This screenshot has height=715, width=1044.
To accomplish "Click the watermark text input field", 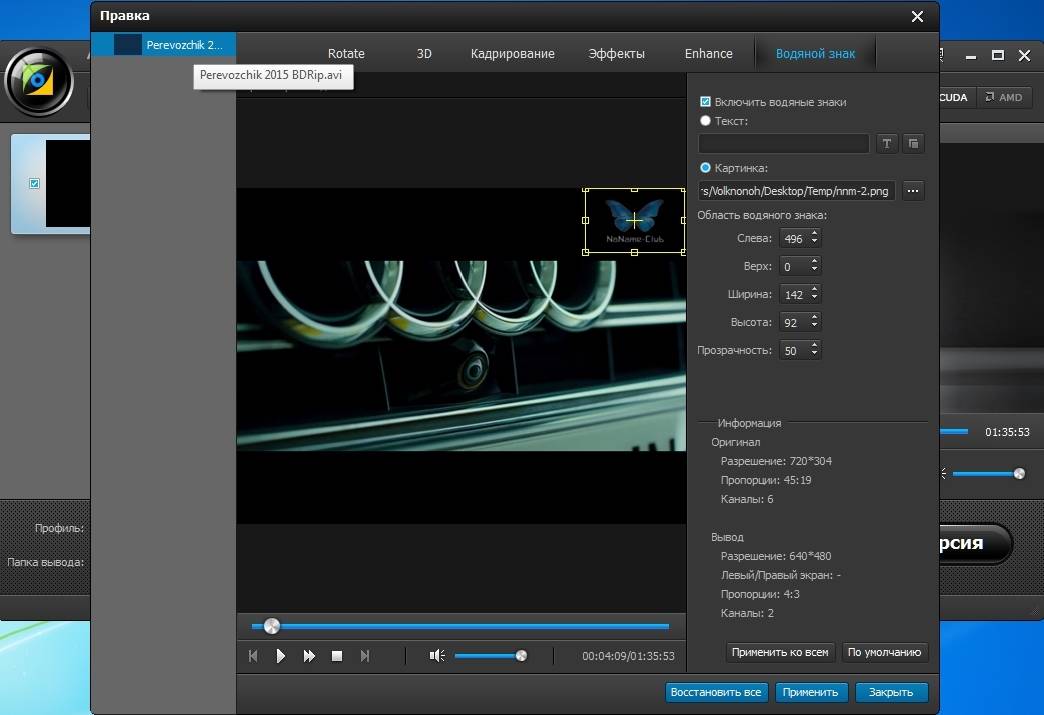I will [784, 143].
